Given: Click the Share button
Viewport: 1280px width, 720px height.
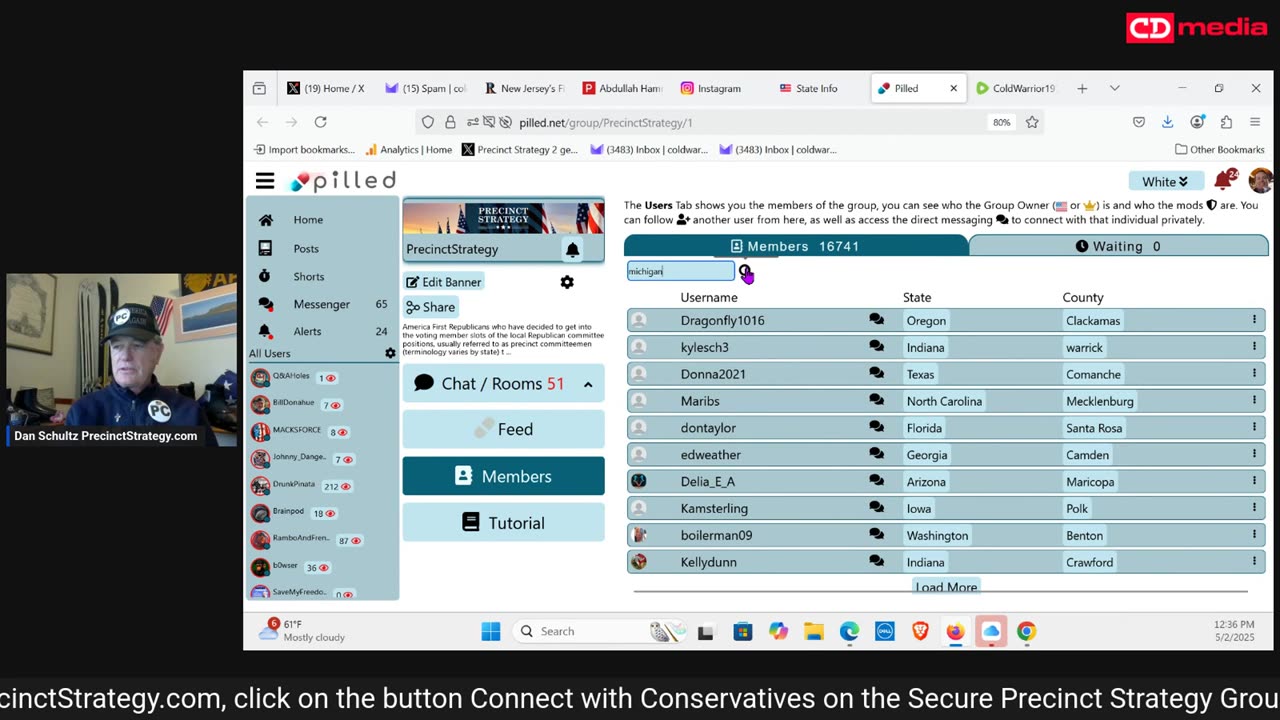Looking at the screenshot, I should click(431, 307).
